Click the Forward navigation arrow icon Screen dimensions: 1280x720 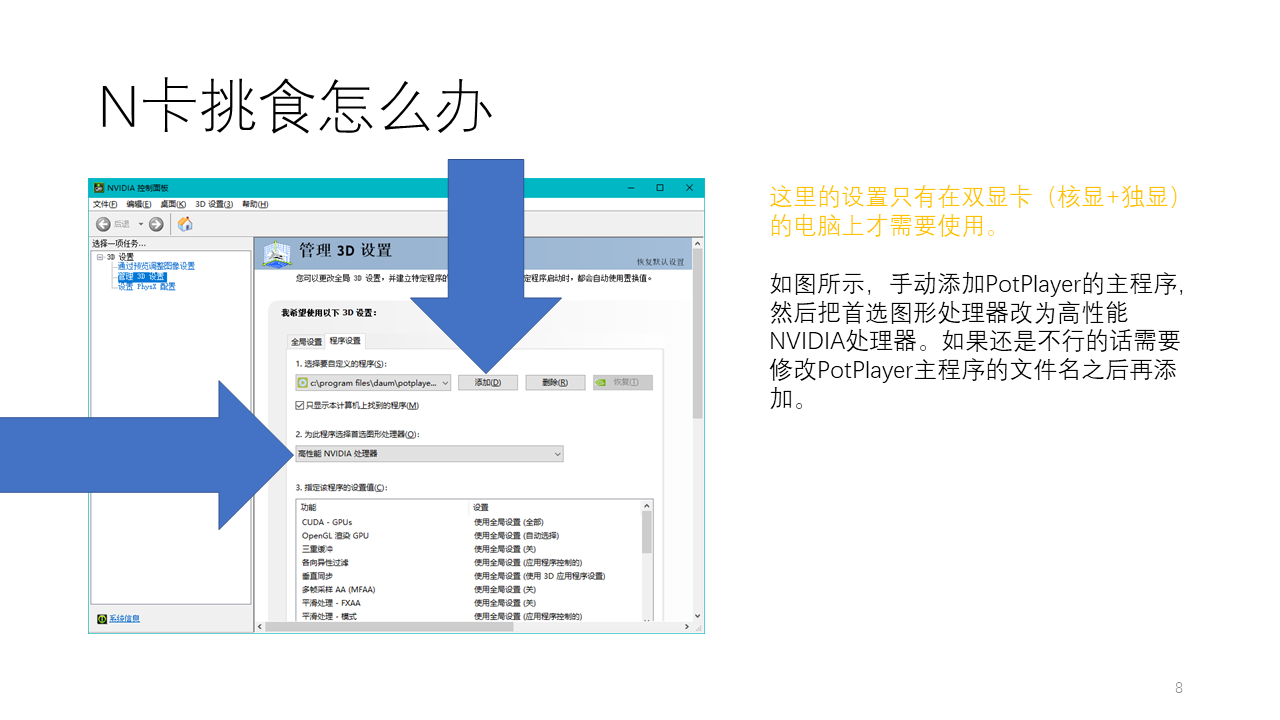pyautogui.click(x=156, y=224)
